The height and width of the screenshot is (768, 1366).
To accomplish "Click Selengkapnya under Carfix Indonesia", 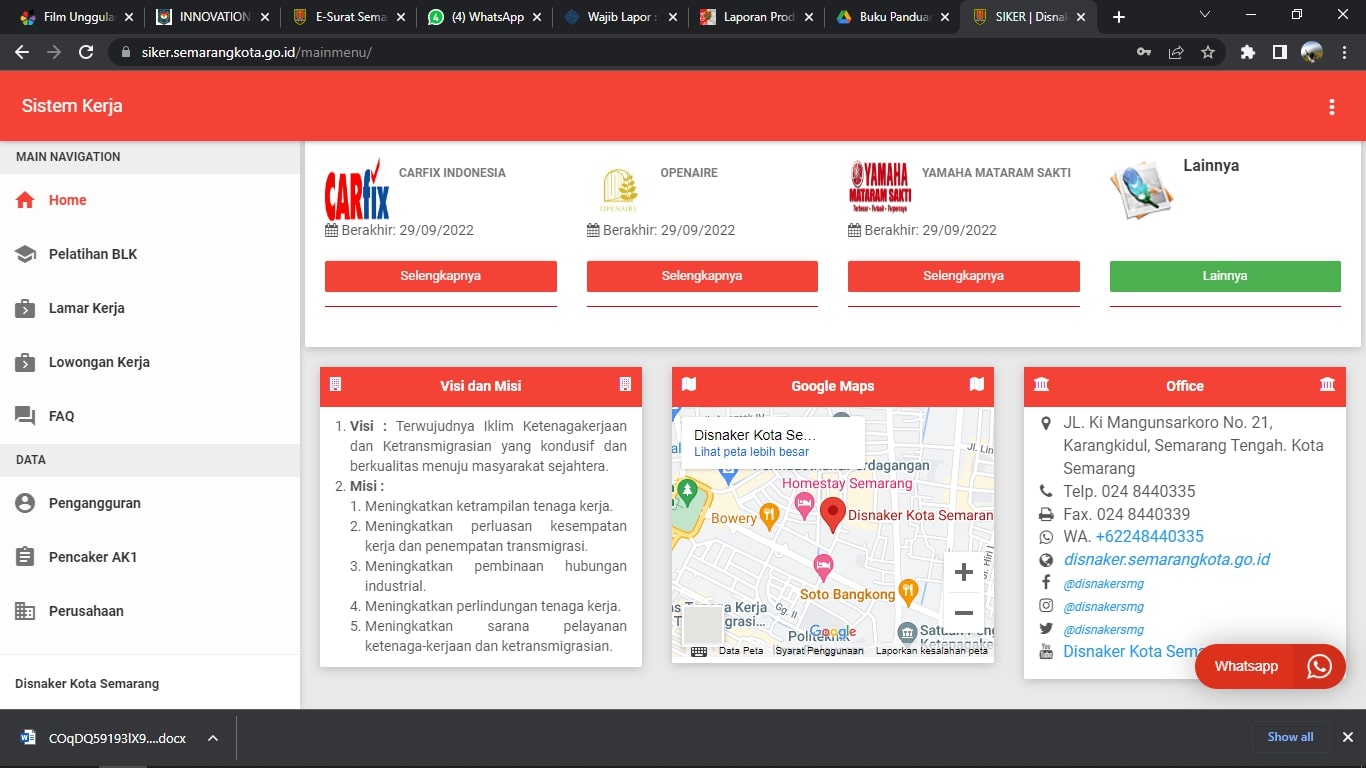I will tap(440, 276).
